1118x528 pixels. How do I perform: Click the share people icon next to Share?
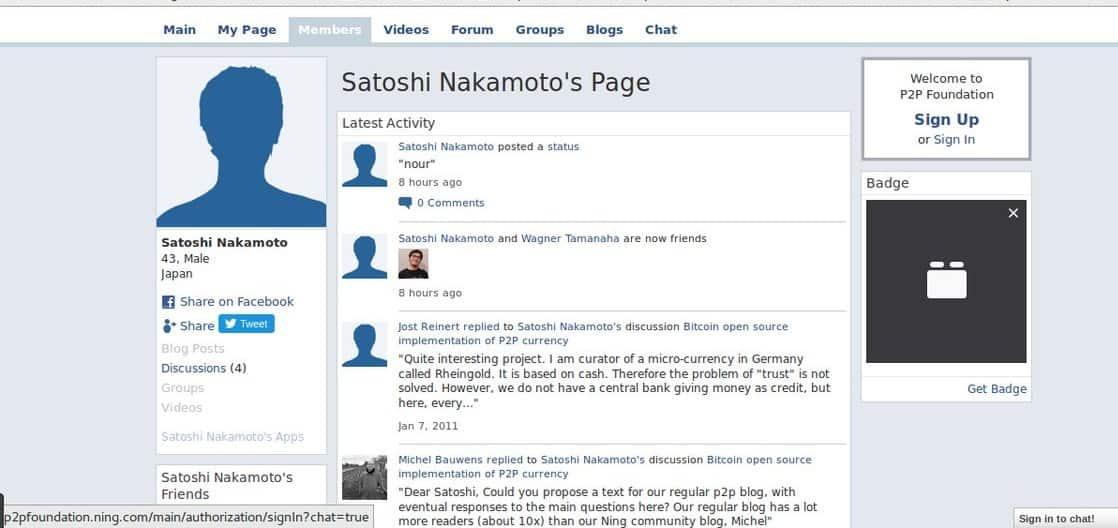click(x=169, y=326)
